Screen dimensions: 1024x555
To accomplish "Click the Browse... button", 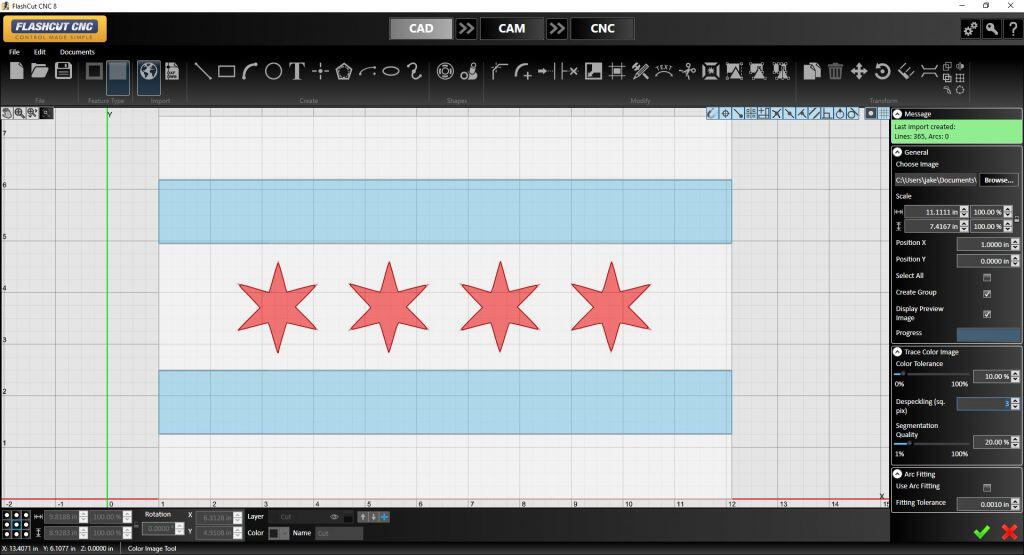I will pyautogui.click(x=998, y=180).
